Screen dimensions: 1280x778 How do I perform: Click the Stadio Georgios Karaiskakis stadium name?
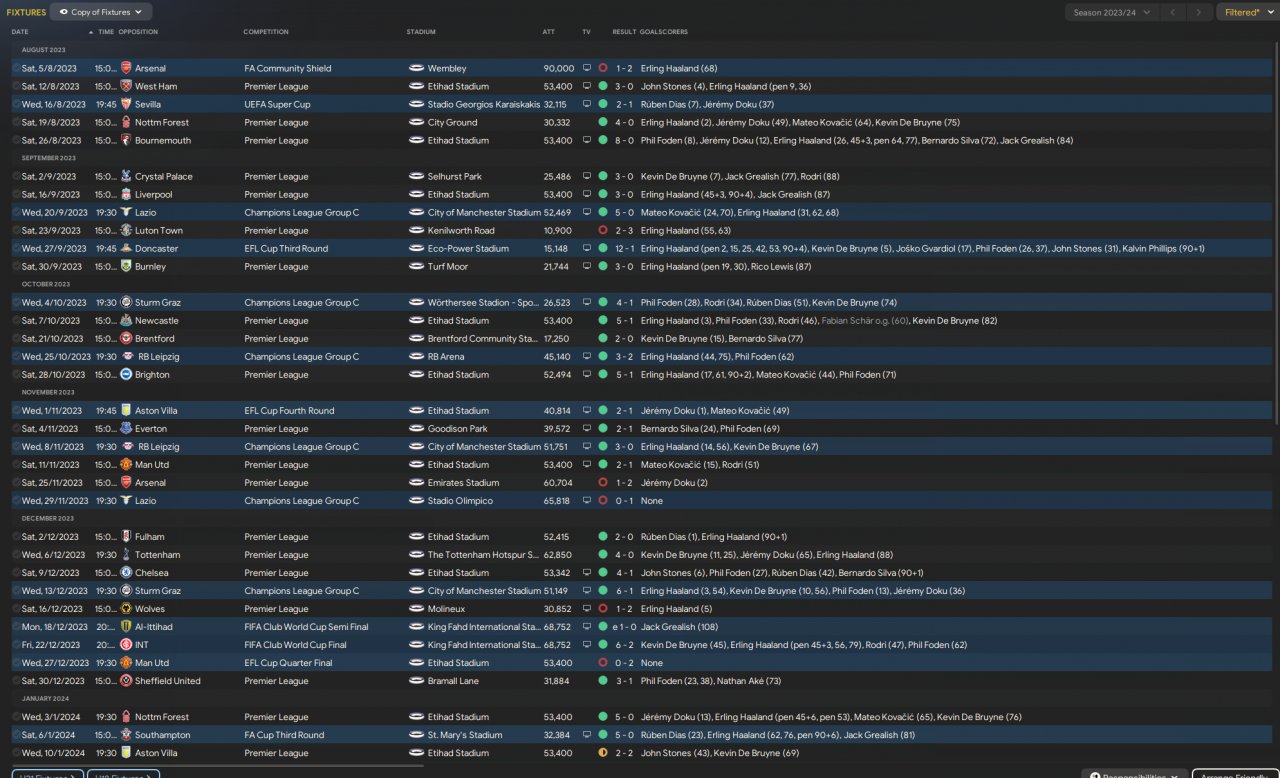pos(484,104)
